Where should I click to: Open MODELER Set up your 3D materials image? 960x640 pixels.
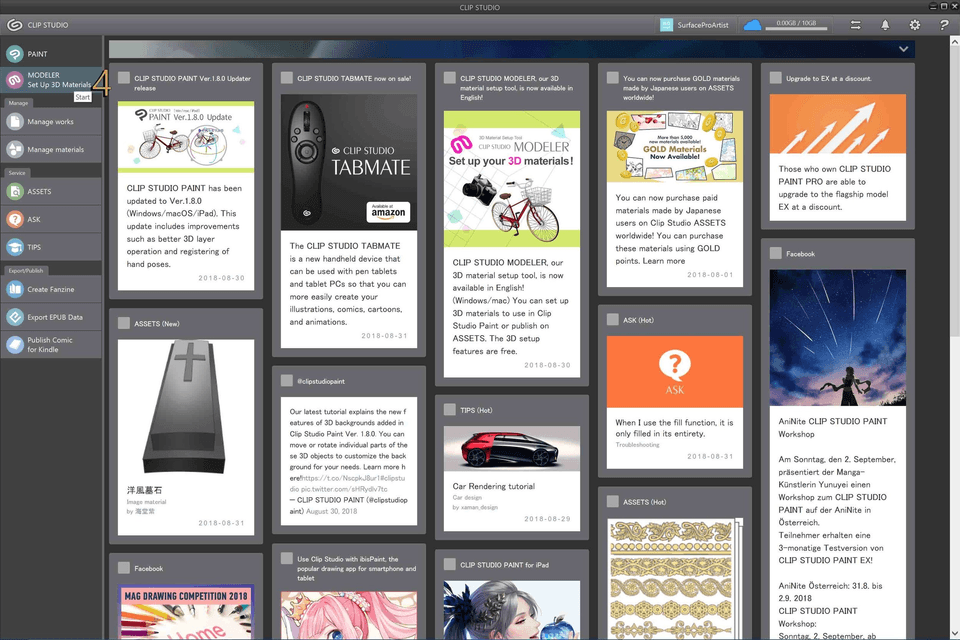pos(512,179)
